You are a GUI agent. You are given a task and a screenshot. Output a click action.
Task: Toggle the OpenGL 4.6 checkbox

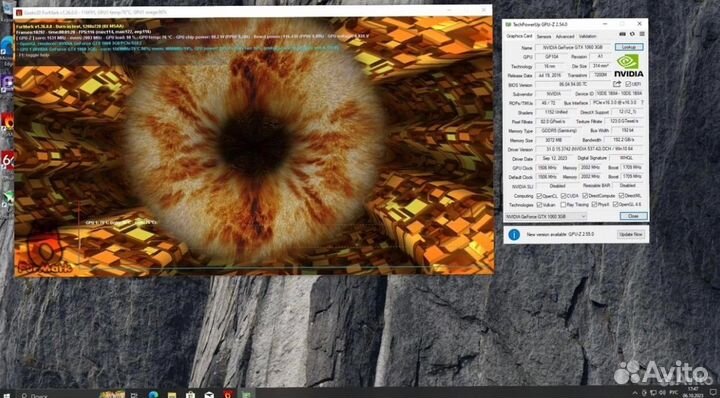[615, 205]
